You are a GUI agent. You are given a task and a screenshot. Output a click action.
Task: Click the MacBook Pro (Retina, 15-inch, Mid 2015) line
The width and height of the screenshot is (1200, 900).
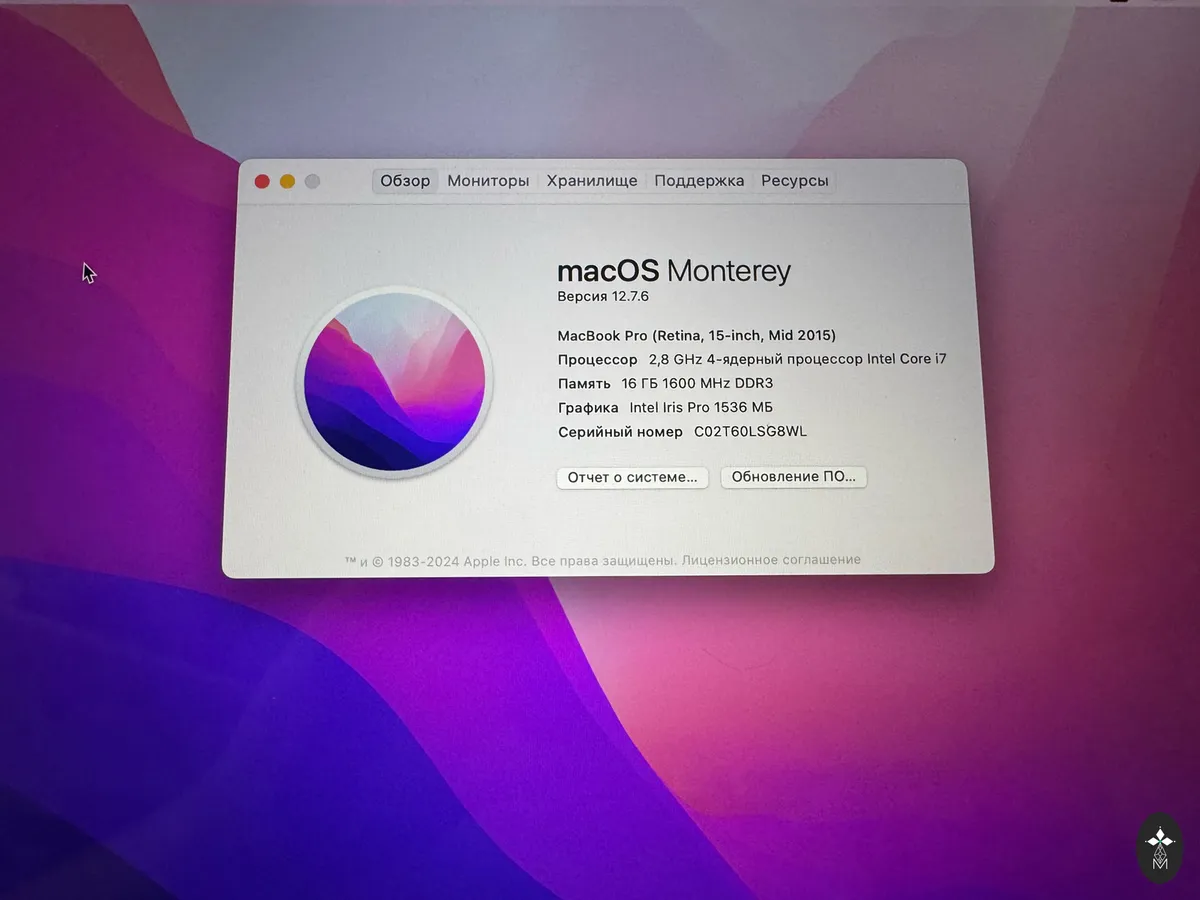[x=696, y=335]
